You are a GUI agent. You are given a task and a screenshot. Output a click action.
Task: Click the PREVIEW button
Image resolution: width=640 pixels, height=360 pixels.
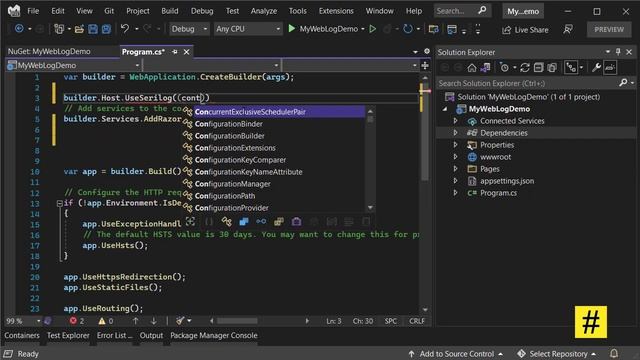coord(609,29)
